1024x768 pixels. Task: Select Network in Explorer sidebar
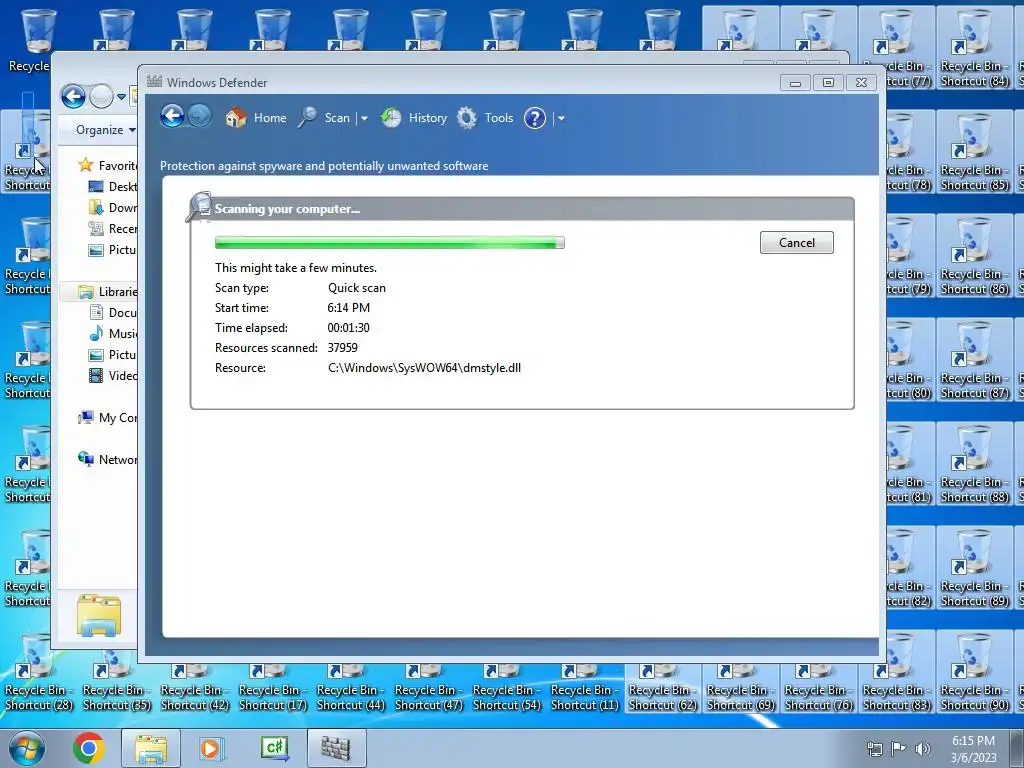pyautogui.click(x=107, y=459)
